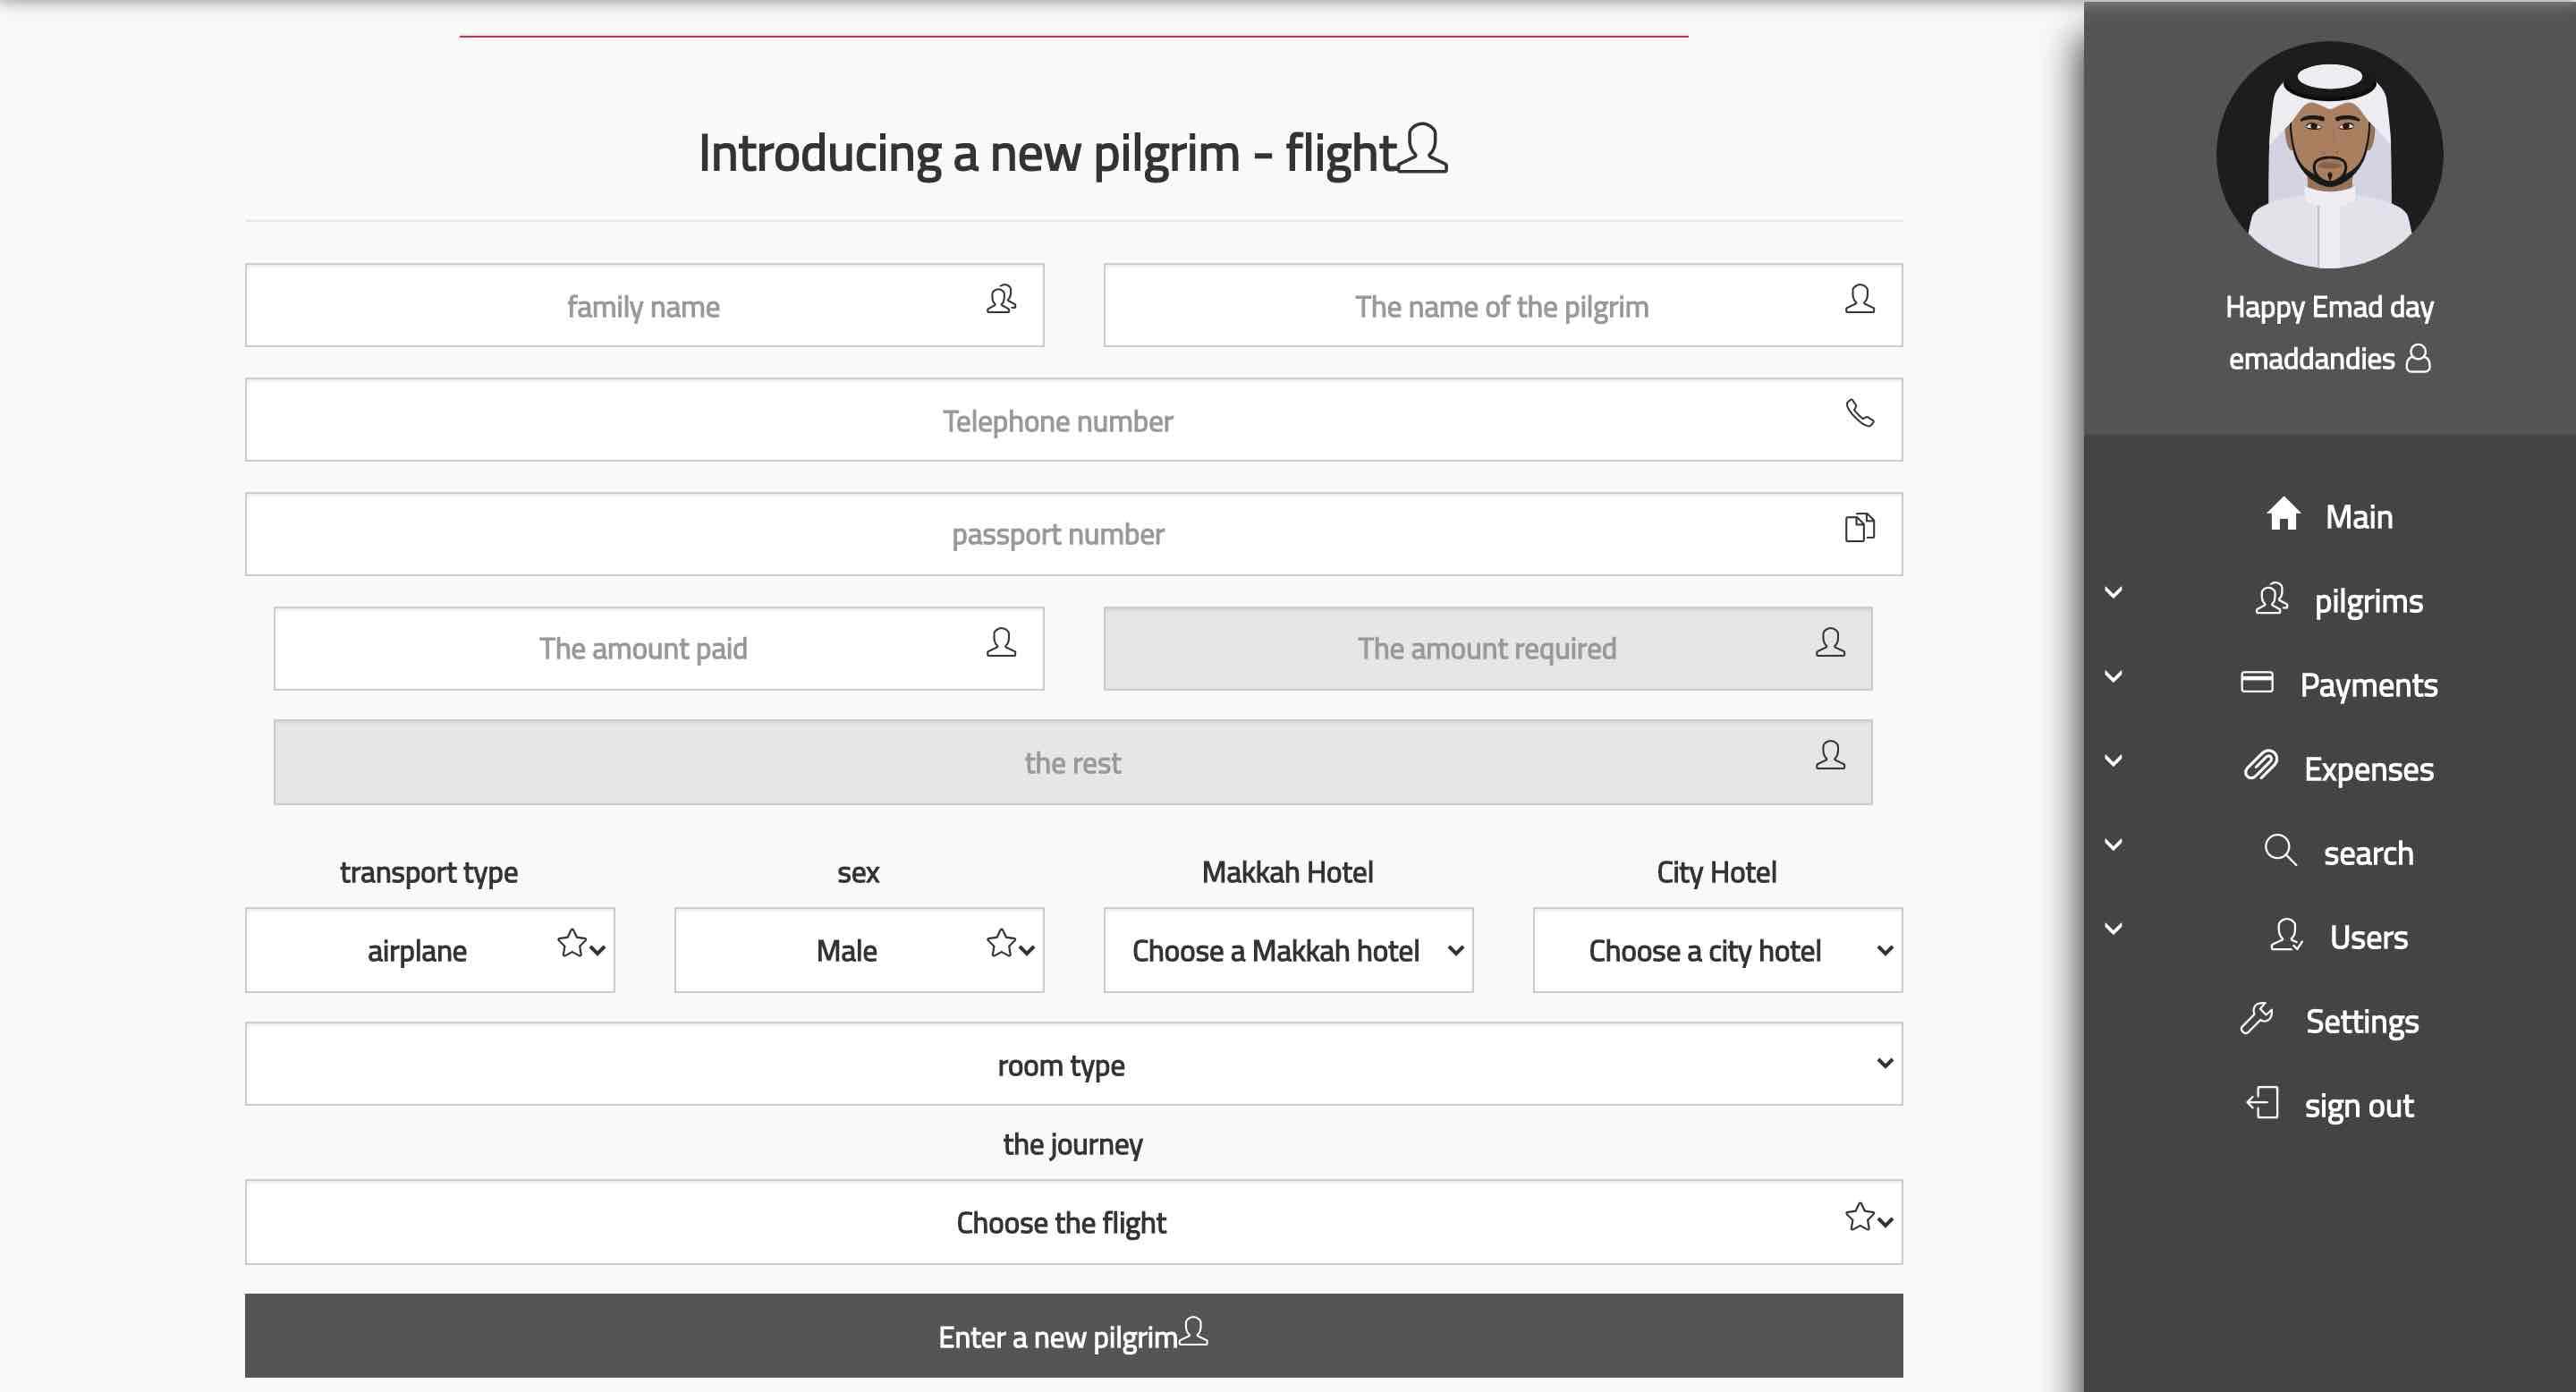
Task: Open the Payments menu item
Action: (2367, 685)
